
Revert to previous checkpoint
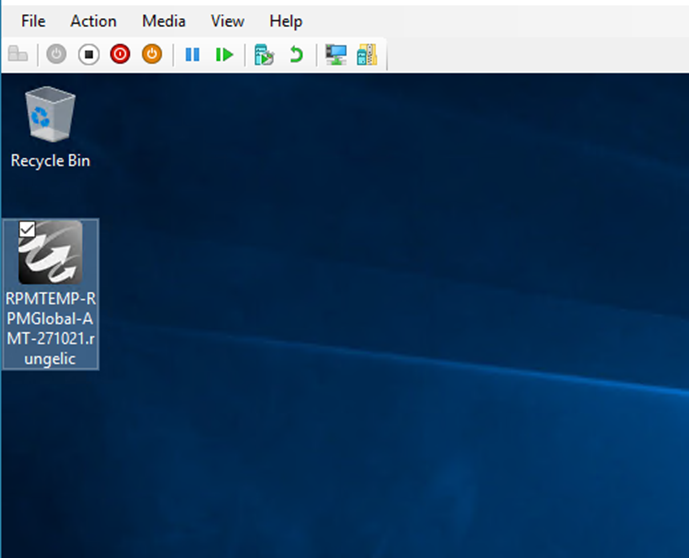point(297,55)
